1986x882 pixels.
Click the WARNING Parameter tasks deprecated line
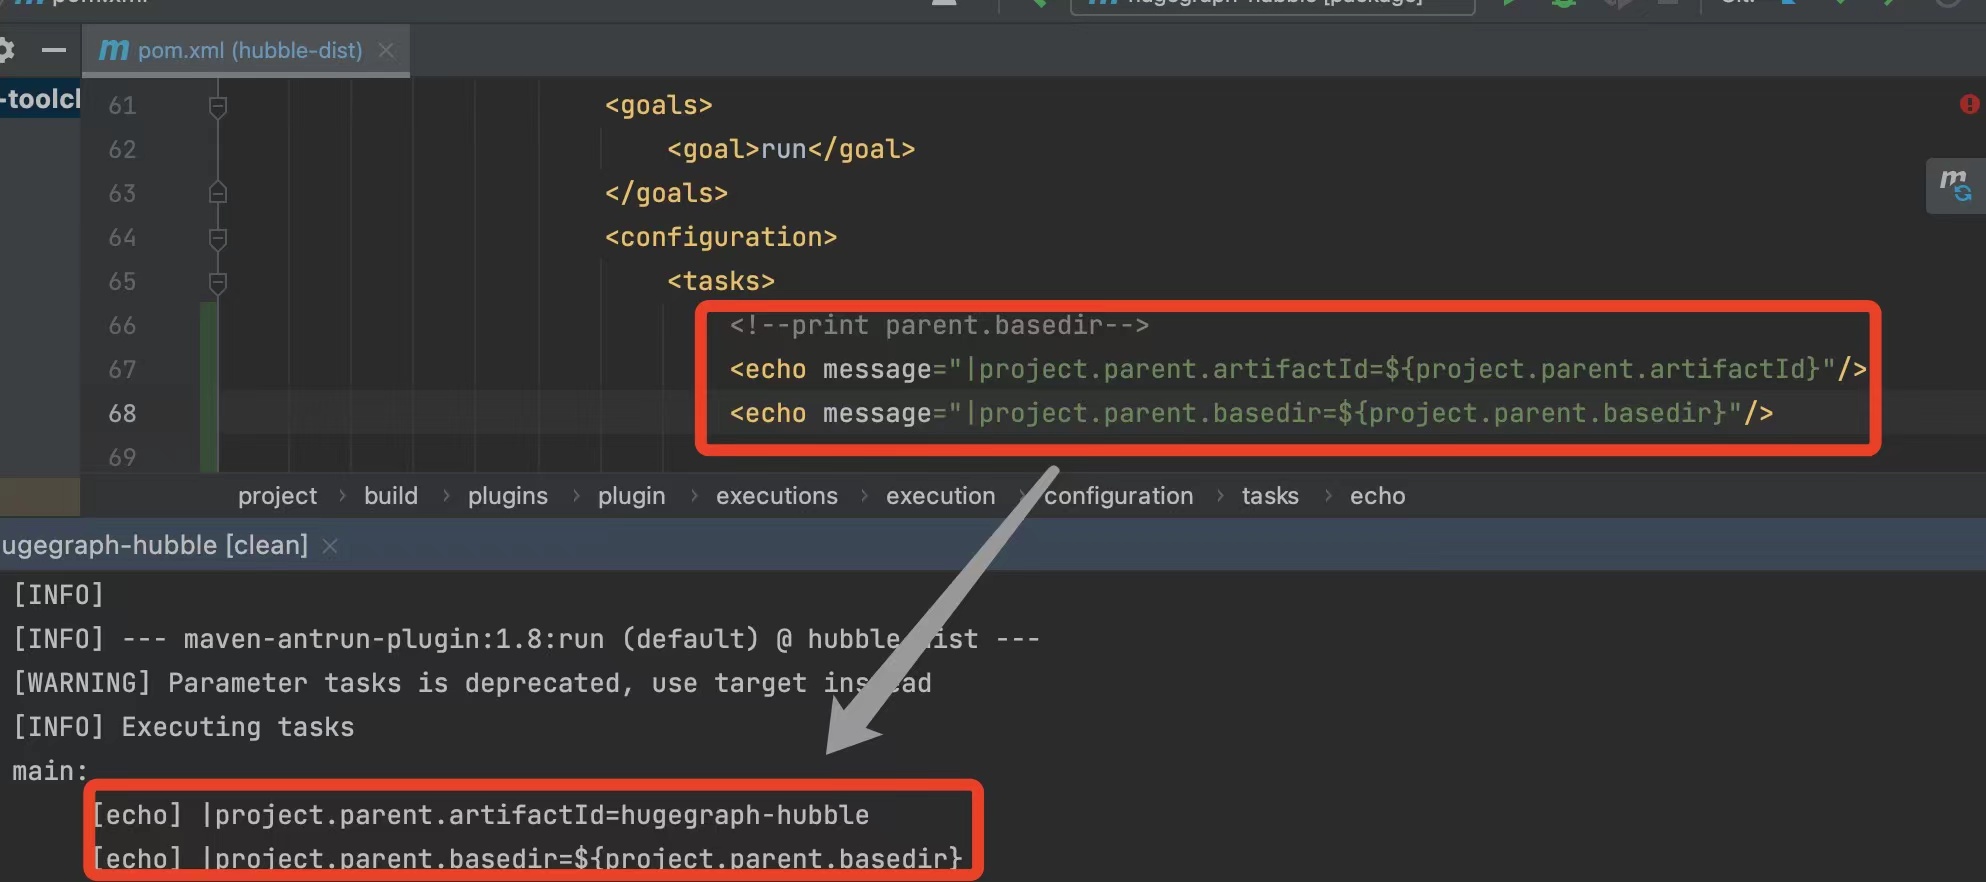coord(472,683)
